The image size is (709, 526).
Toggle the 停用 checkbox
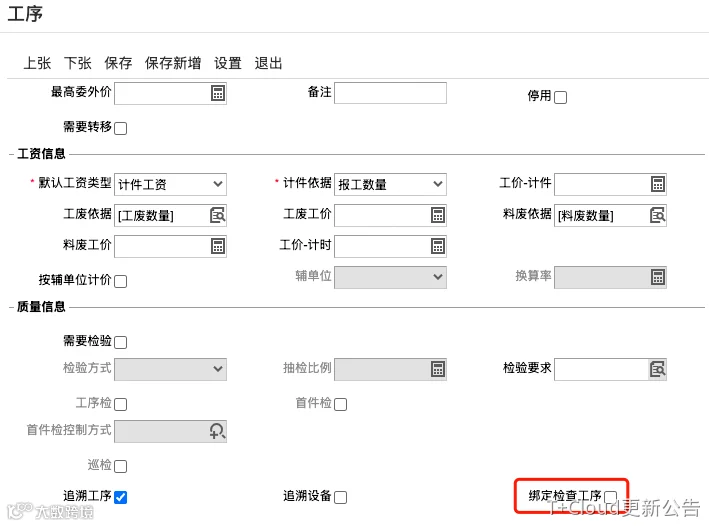(560, 97)
